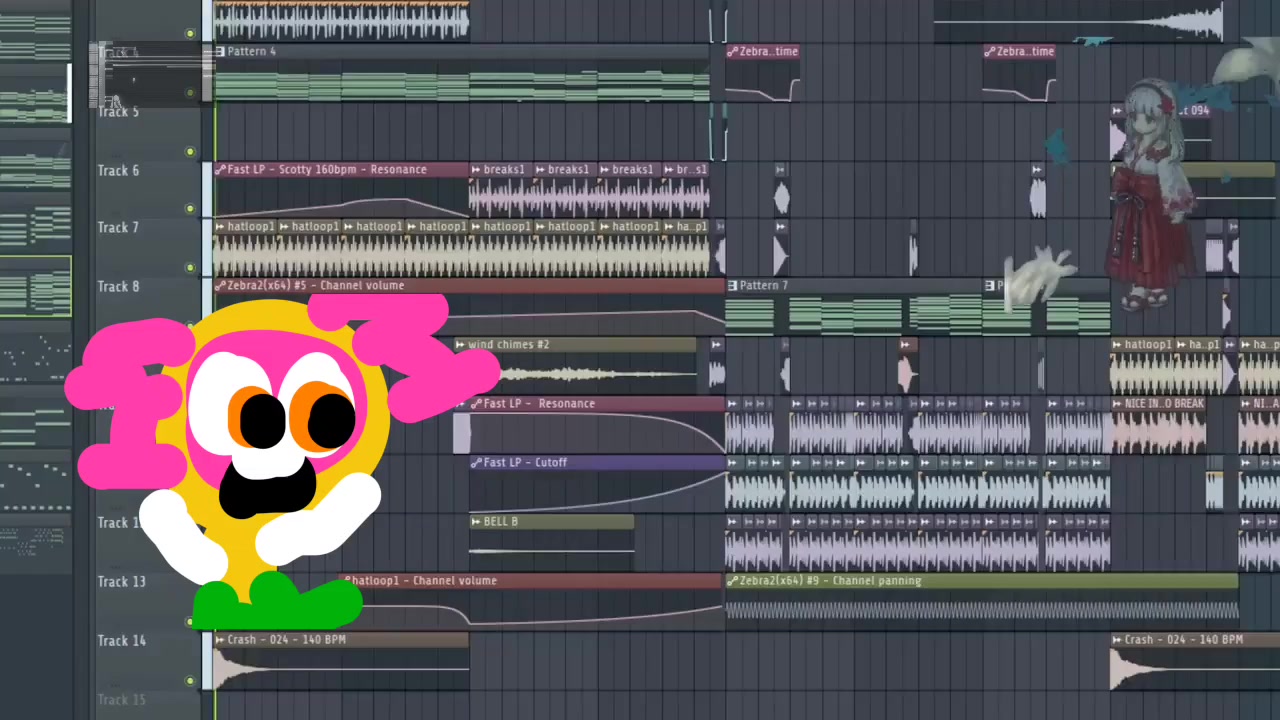Mute Track 6 using its green LED
The image size is (1280, 720).
pos(190,209)
